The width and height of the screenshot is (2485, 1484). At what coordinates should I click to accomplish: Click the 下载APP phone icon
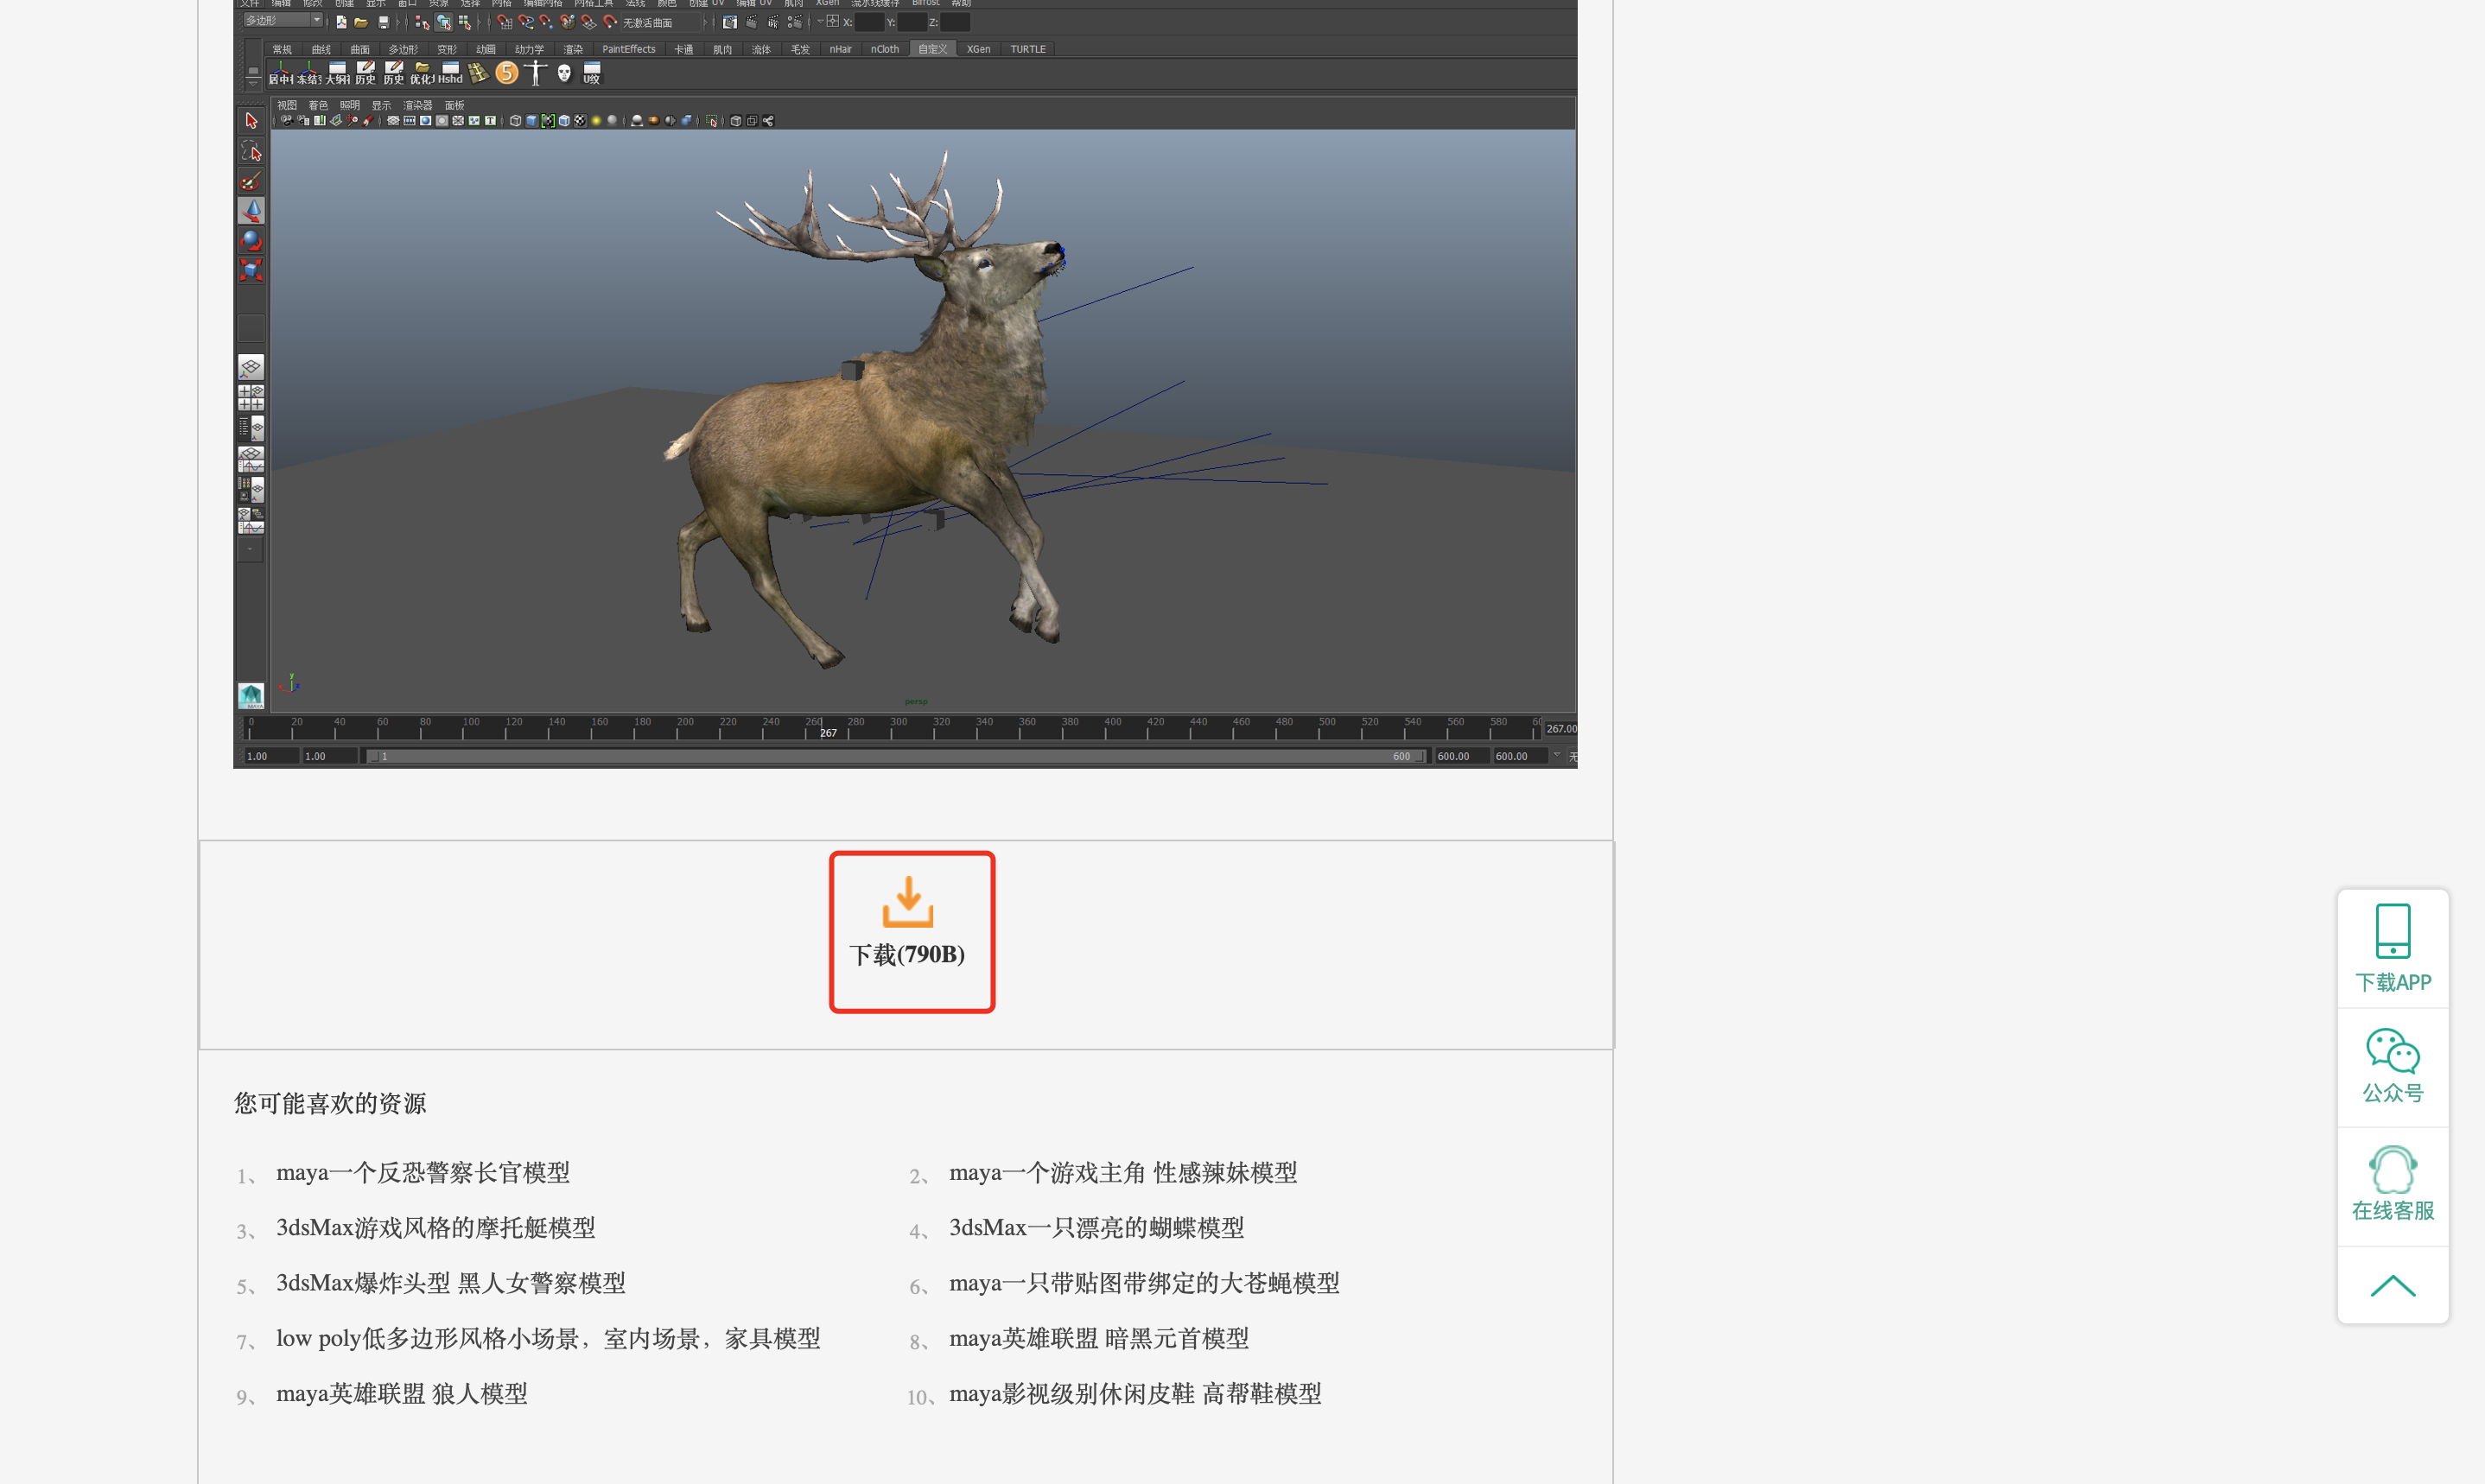tap(2392, 930)
